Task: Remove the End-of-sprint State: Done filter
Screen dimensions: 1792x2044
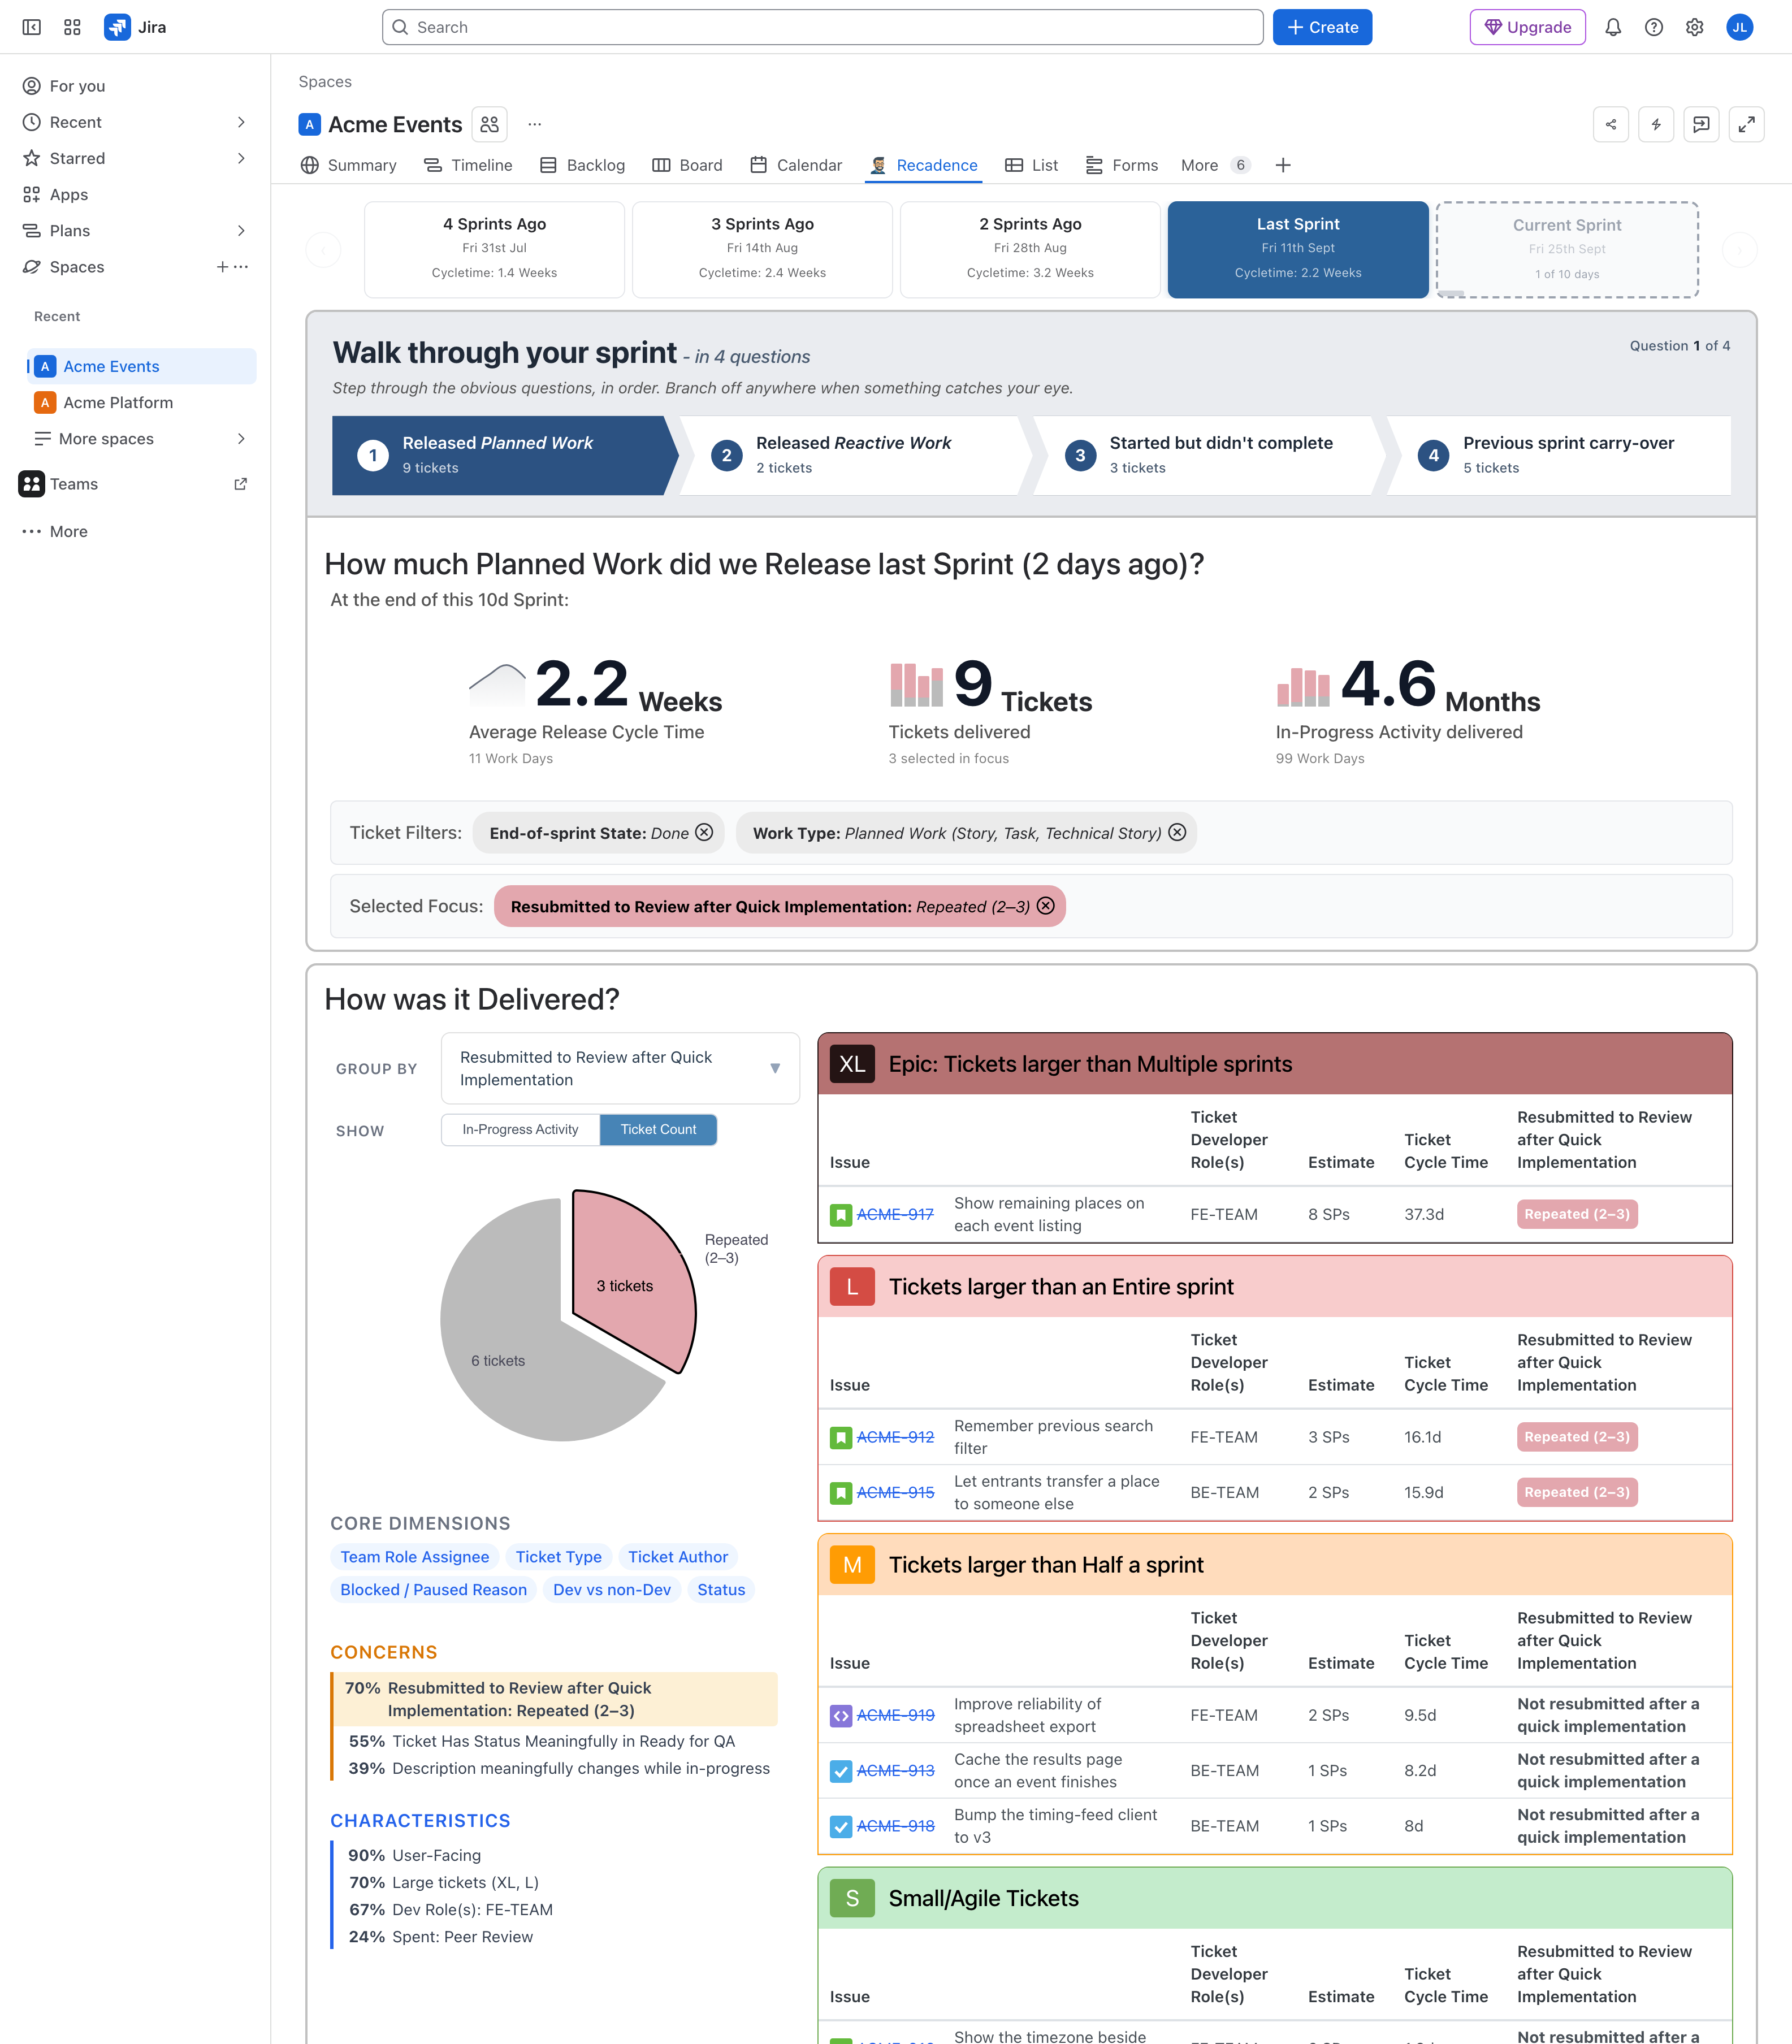Action: click(x=704, y=832)
